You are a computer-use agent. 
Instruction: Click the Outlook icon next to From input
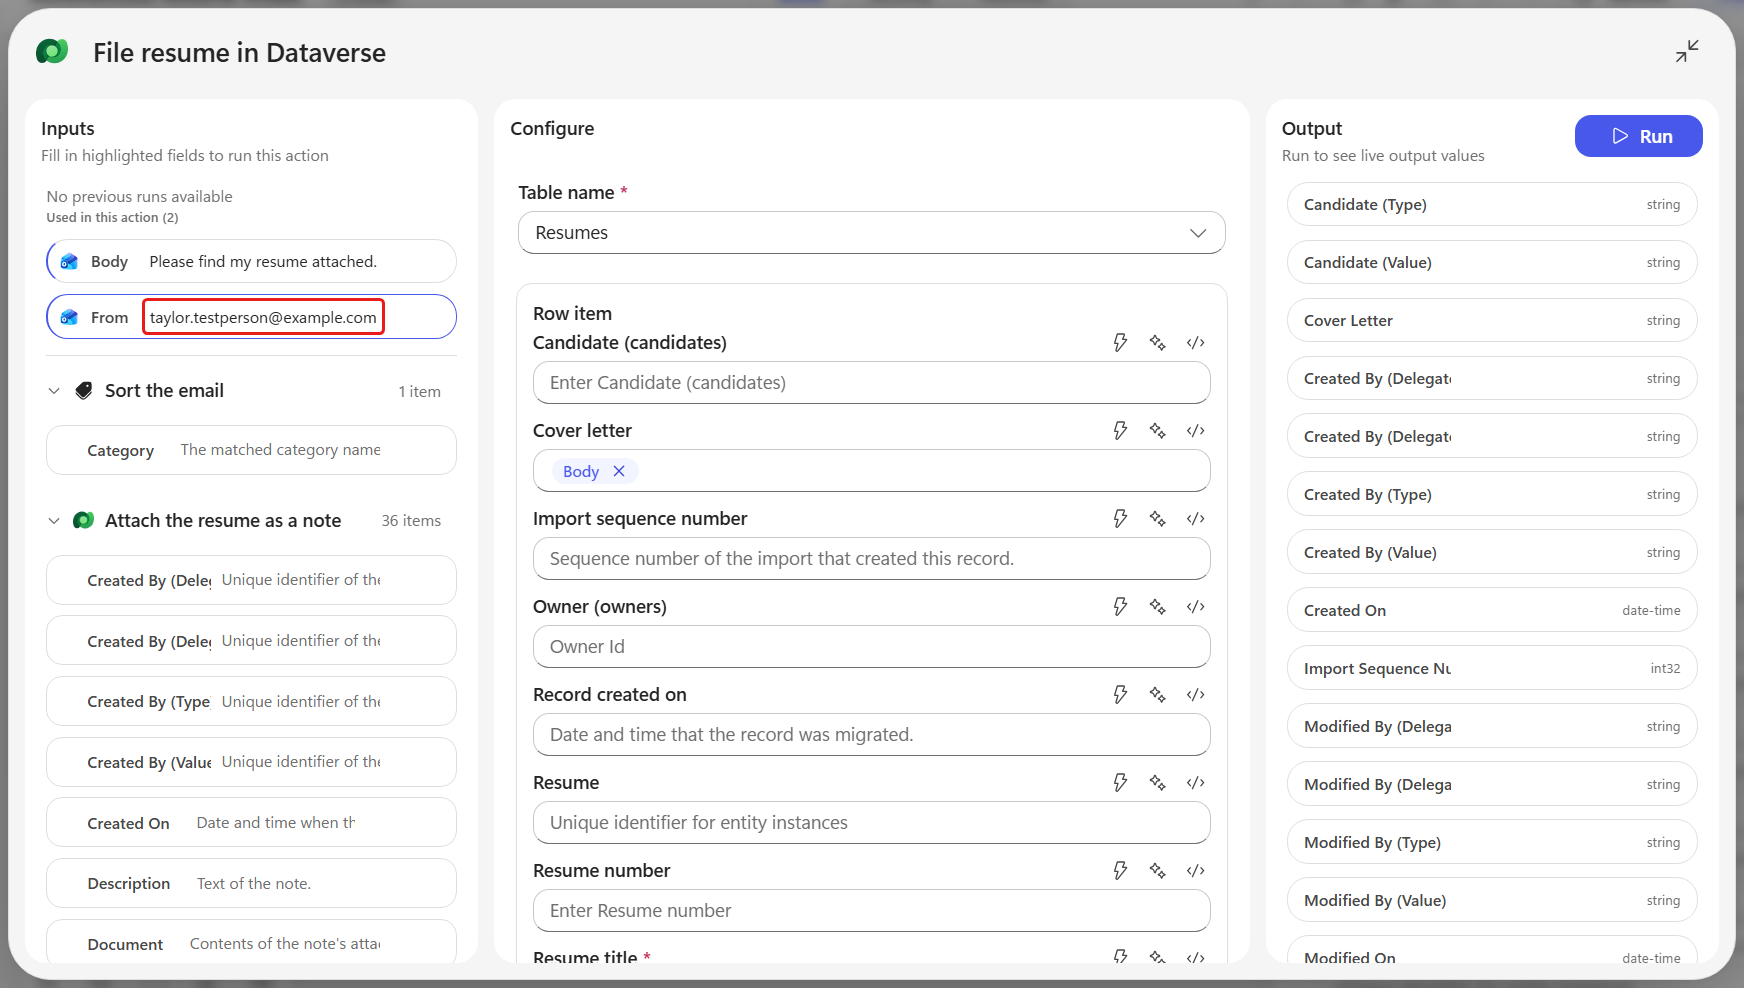(69, 318)
